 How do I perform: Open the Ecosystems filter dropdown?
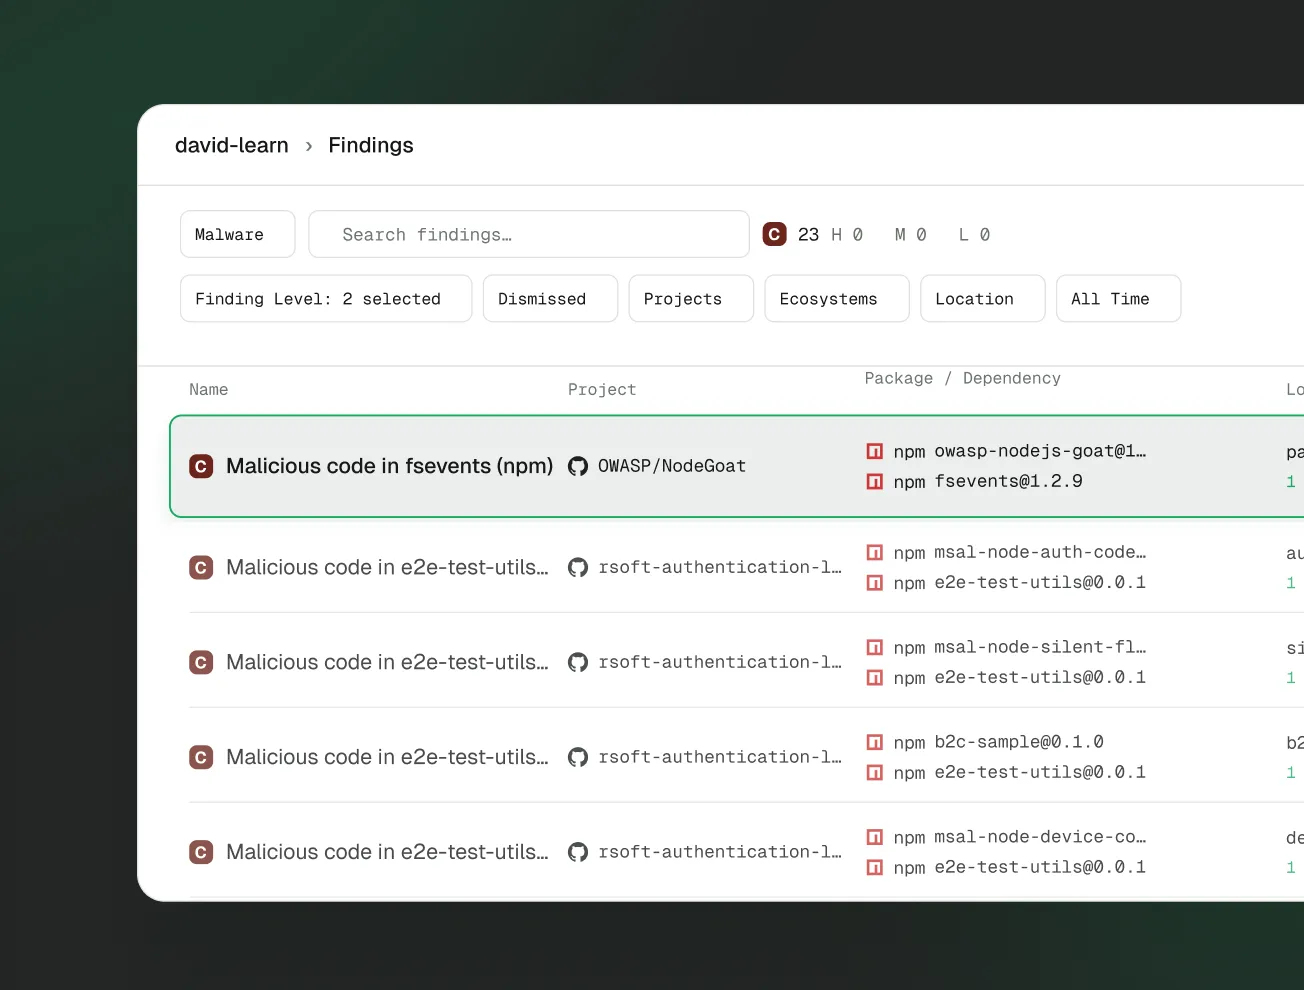pyautogui.click(x=837, y=299)
